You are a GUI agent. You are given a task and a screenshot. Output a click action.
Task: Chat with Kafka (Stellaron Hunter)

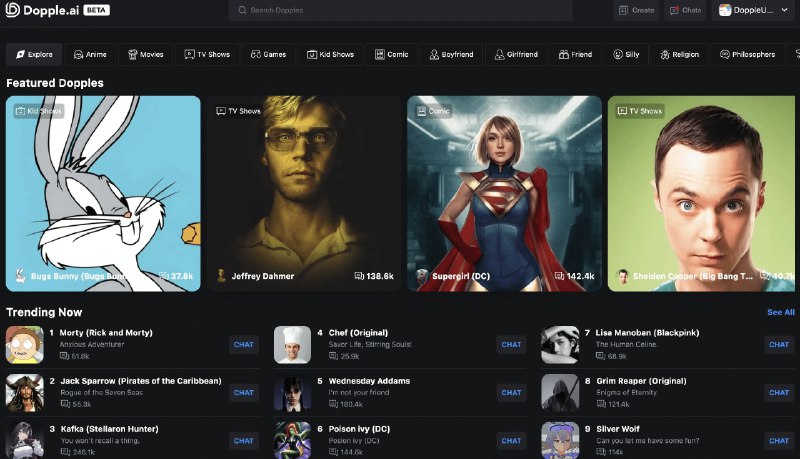coord(243,441)
